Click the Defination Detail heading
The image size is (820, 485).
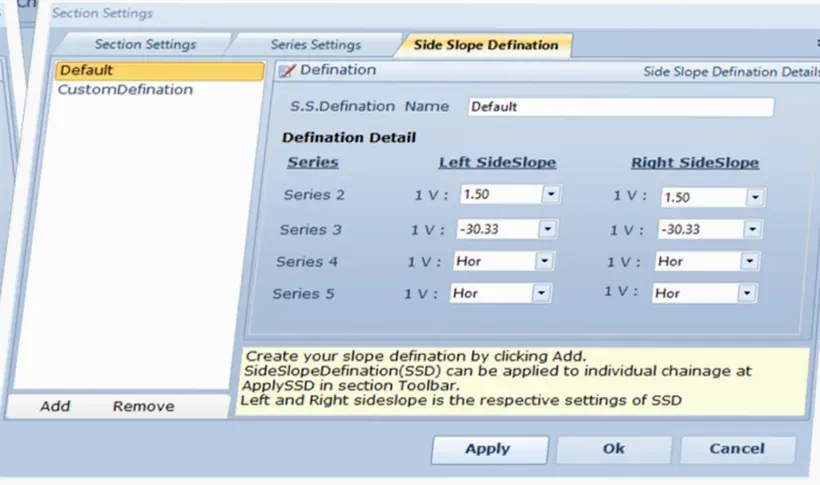349,138
